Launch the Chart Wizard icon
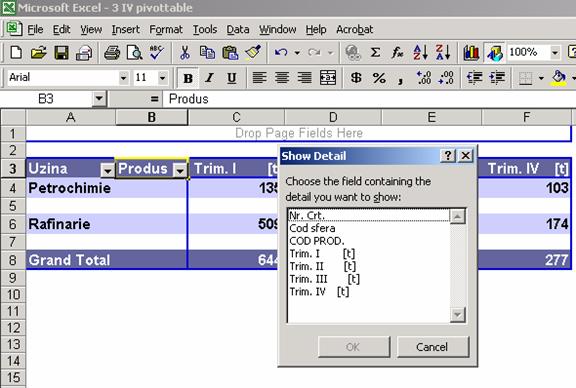 click(x=471, y=53)
